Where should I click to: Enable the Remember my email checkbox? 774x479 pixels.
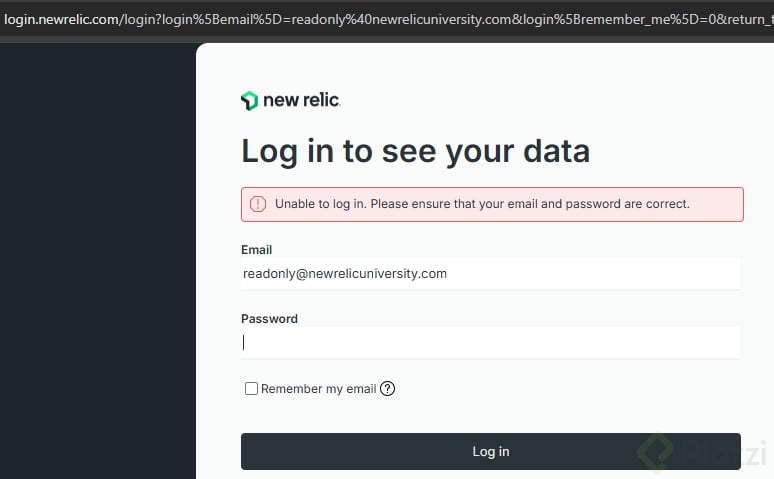(252, 389)
